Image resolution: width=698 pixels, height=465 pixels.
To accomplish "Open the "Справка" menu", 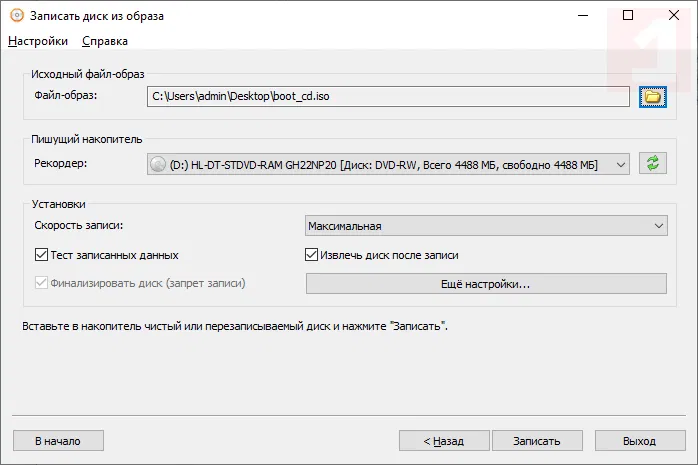I will (x=105, y=41).
